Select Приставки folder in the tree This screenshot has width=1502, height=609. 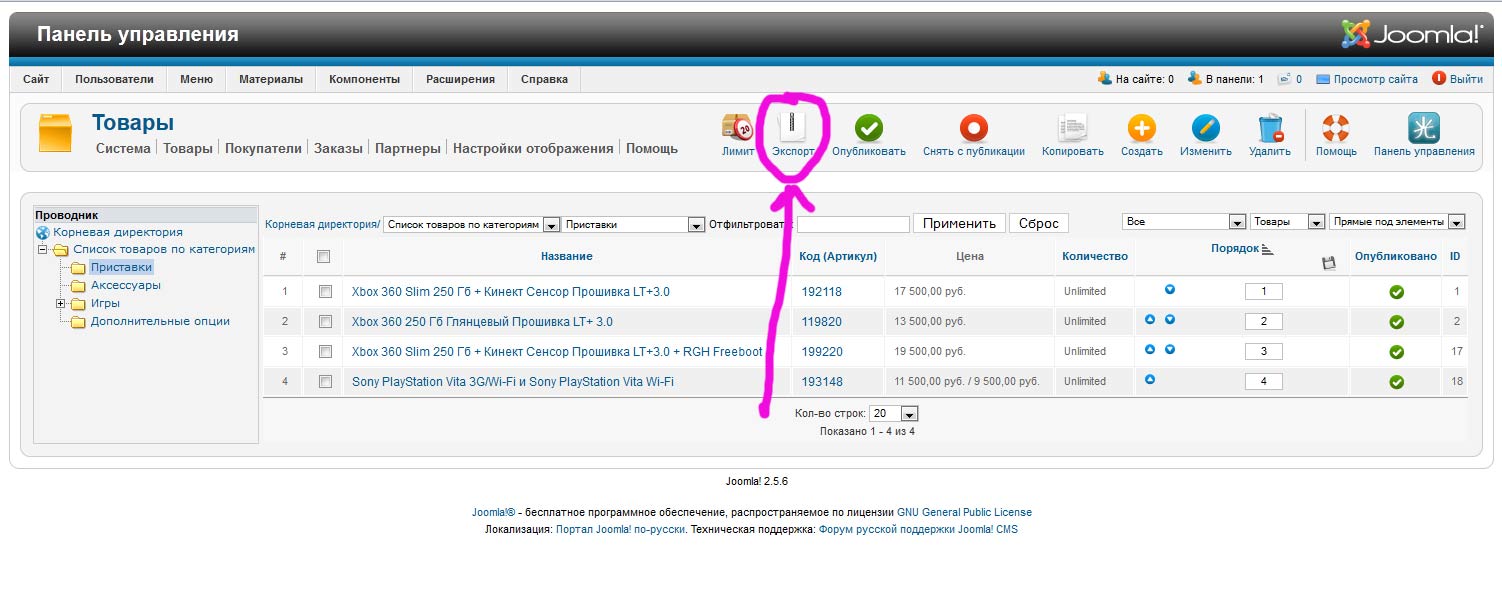[x=121, y=267]
